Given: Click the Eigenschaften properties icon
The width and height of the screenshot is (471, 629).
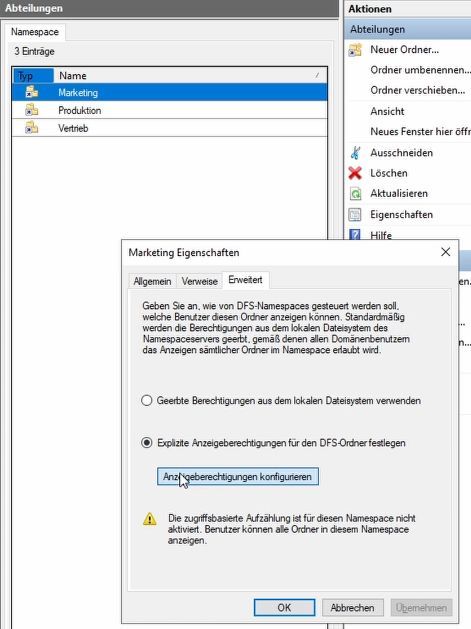Looking at the screenshot, I should pos(355,215).
